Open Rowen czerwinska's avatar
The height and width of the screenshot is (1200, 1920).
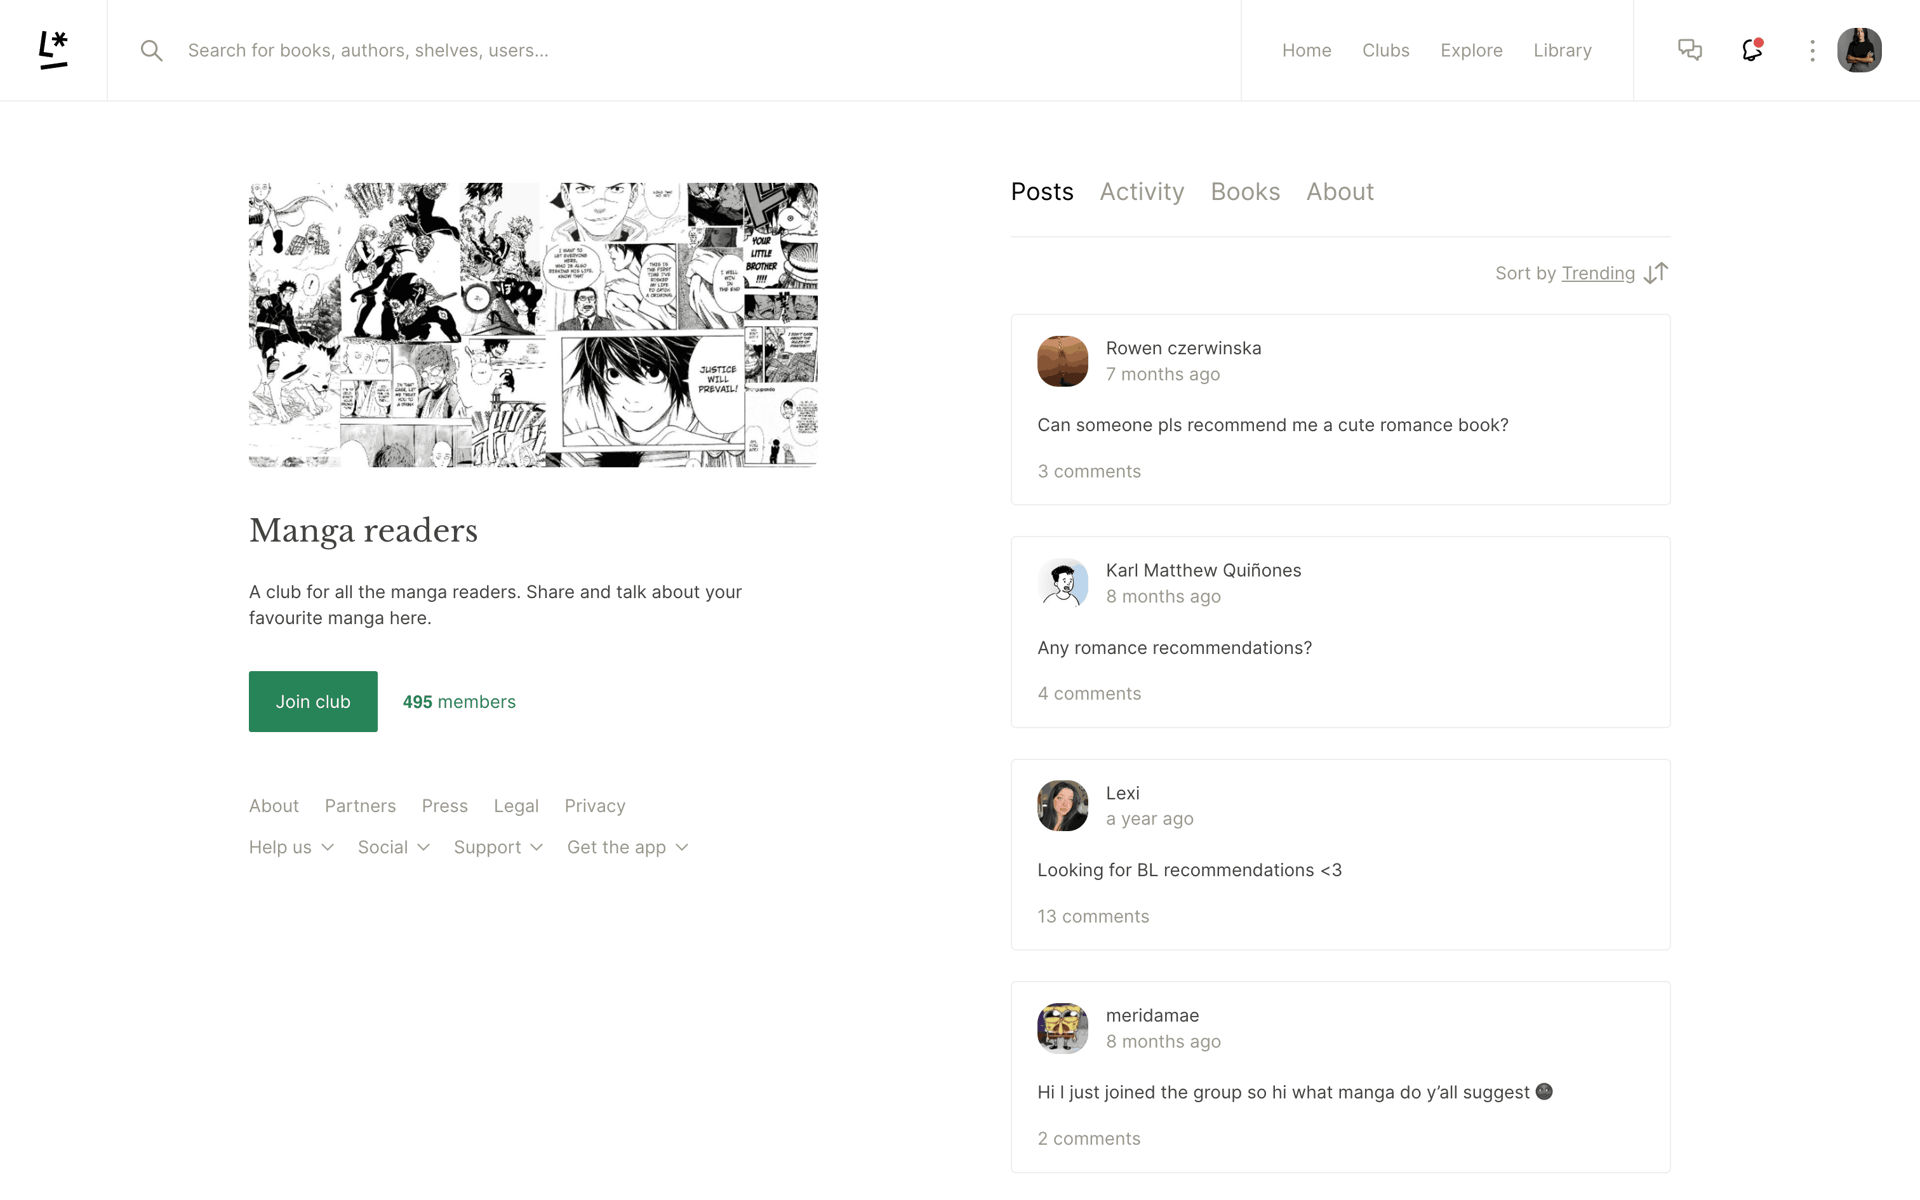click(1062, 361)
